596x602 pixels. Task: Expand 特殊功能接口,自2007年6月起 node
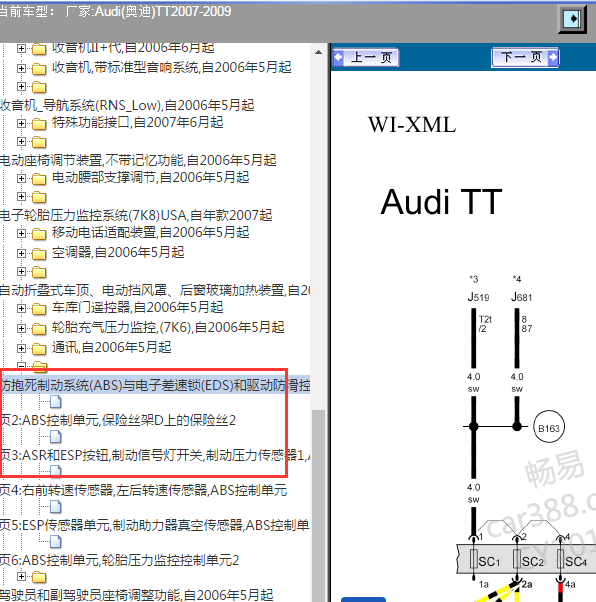pos(22,124)
